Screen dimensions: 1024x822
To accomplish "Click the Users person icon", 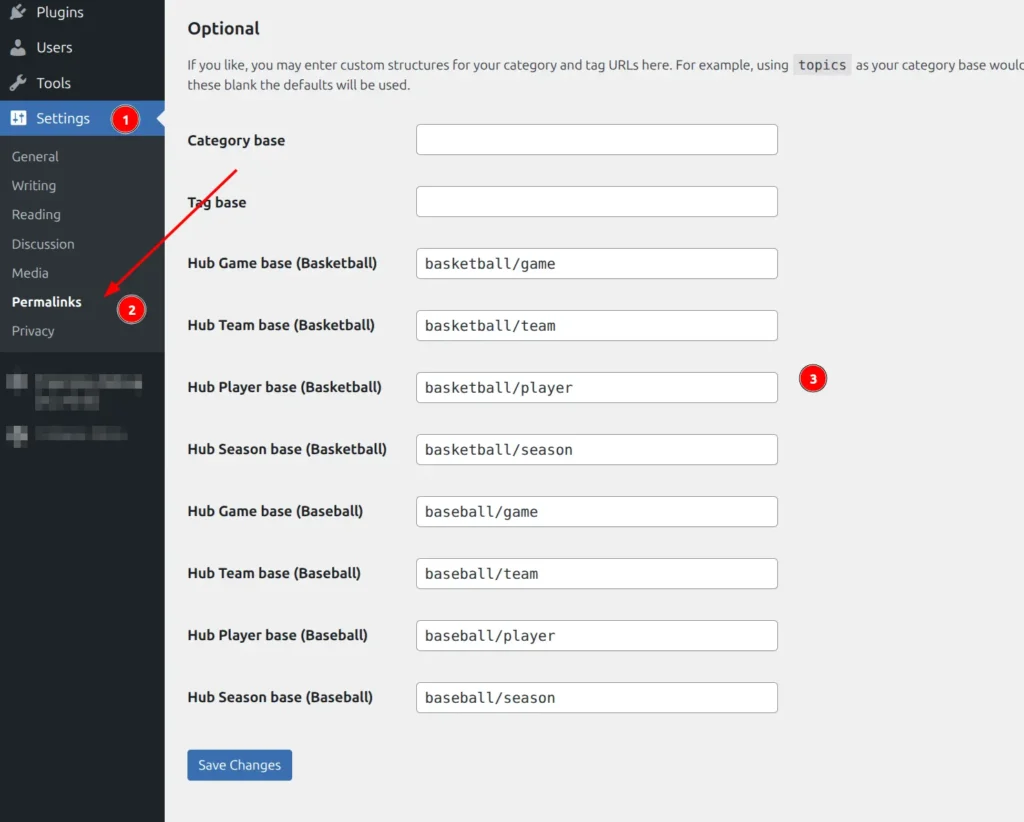I will point(18,48).
